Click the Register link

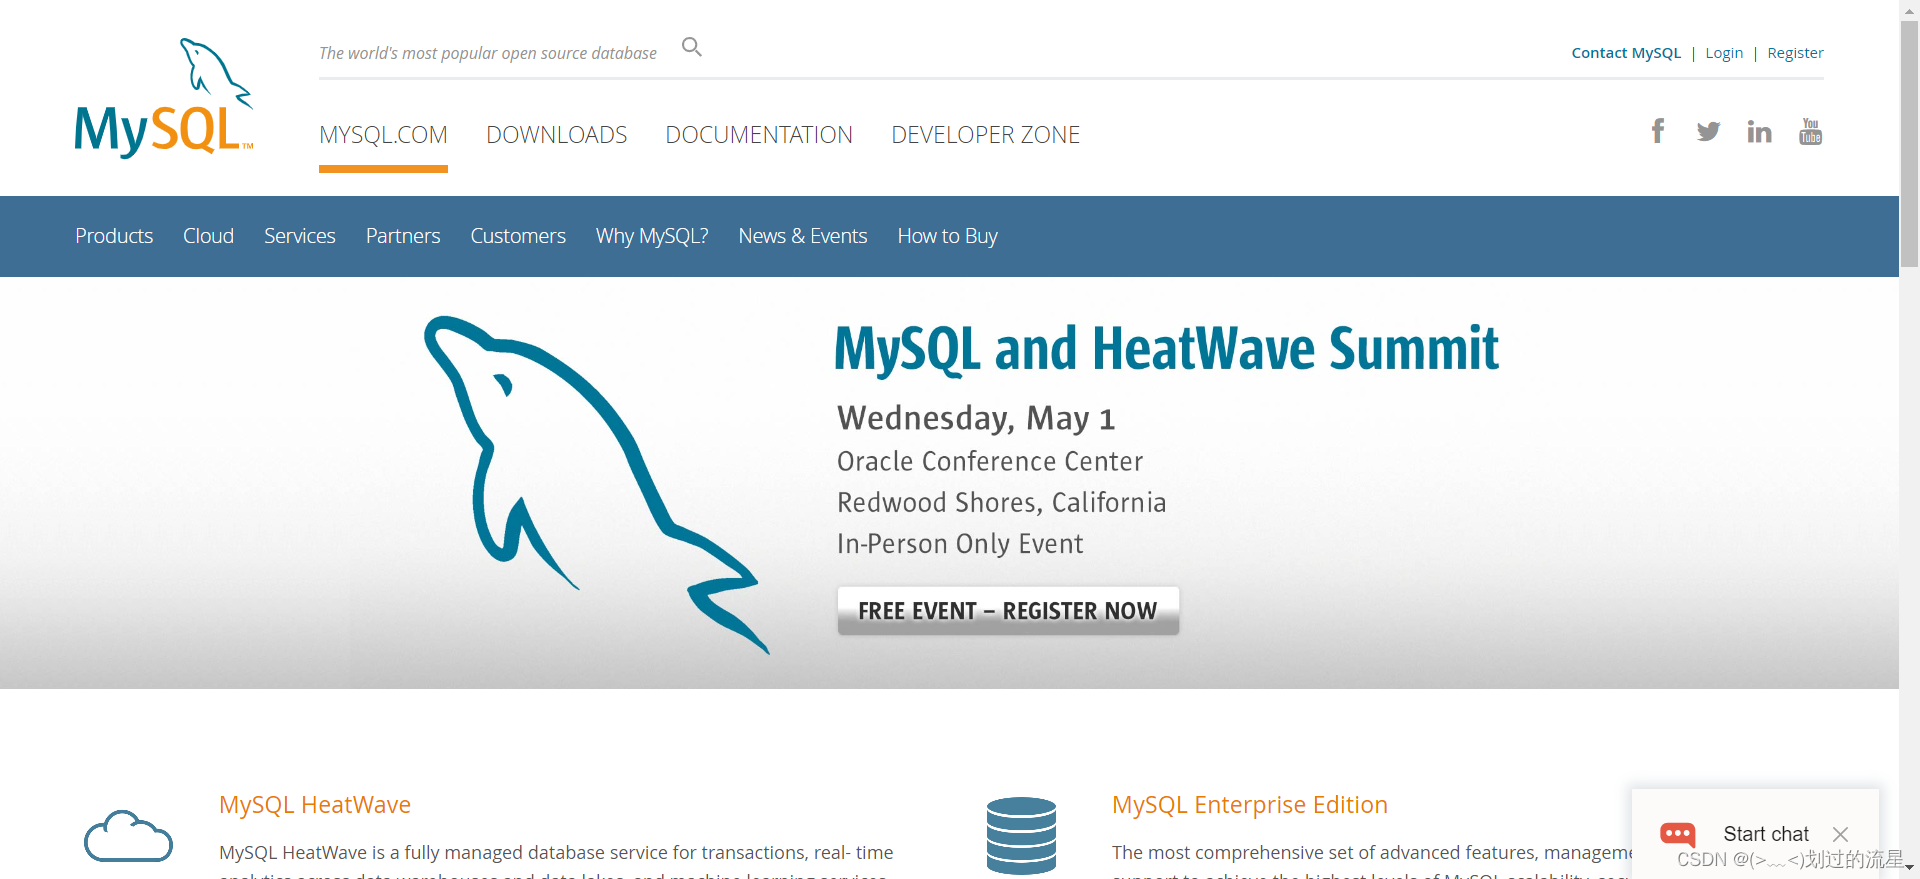1795,53
